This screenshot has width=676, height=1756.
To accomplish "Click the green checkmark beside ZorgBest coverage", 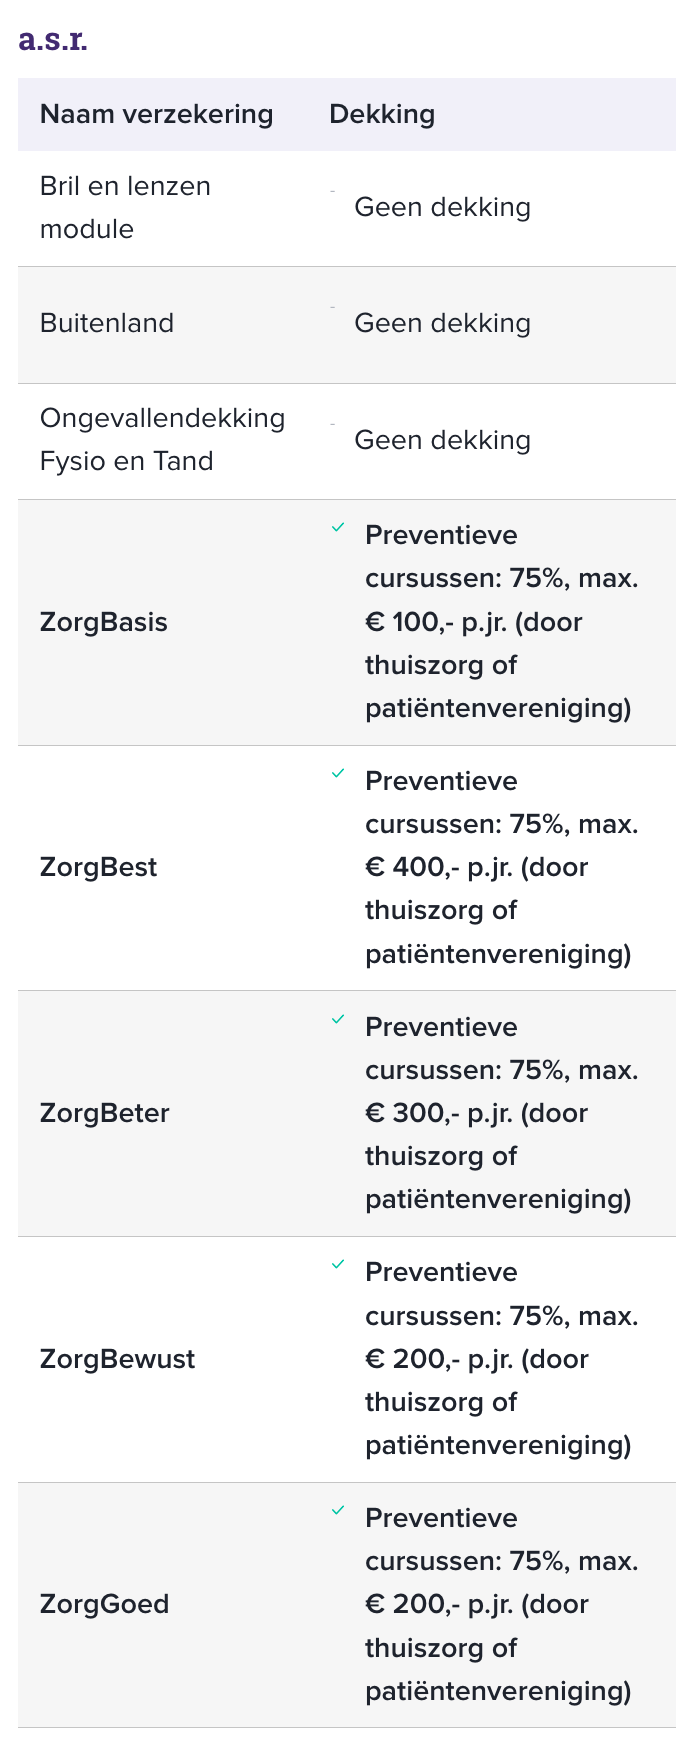I will click(x=338, y=773).
